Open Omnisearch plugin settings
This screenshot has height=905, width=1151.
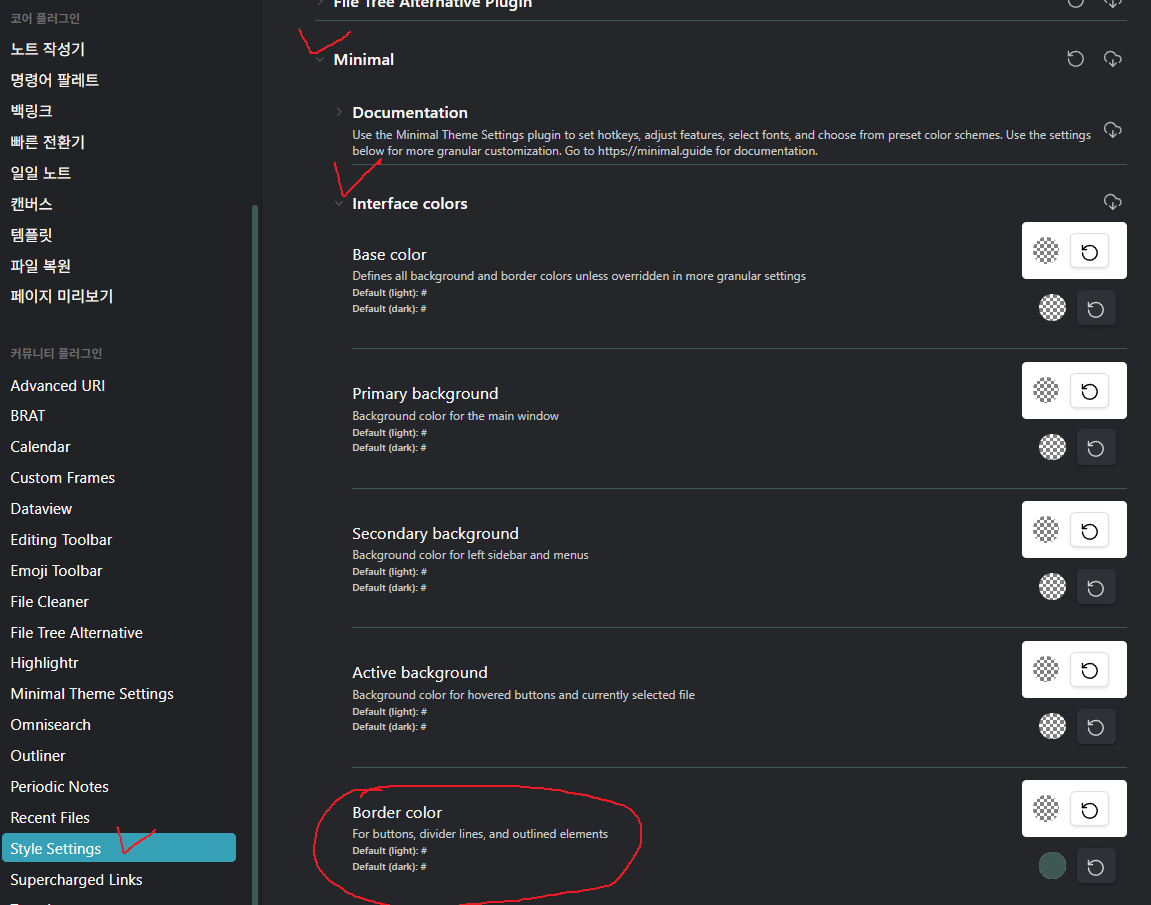[51, 724]
